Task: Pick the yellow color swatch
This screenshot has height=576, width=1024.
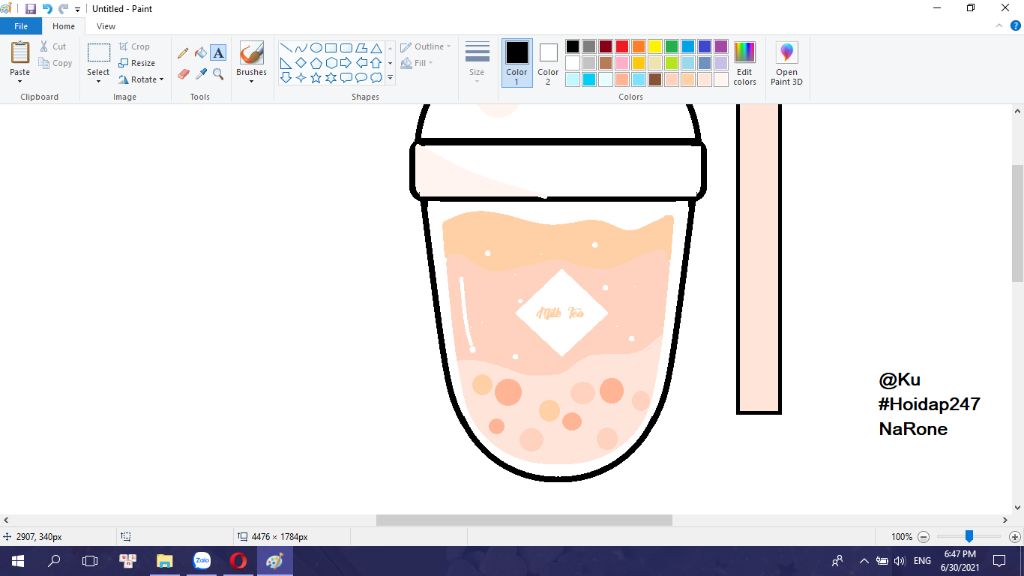Action: coord(655,46)
